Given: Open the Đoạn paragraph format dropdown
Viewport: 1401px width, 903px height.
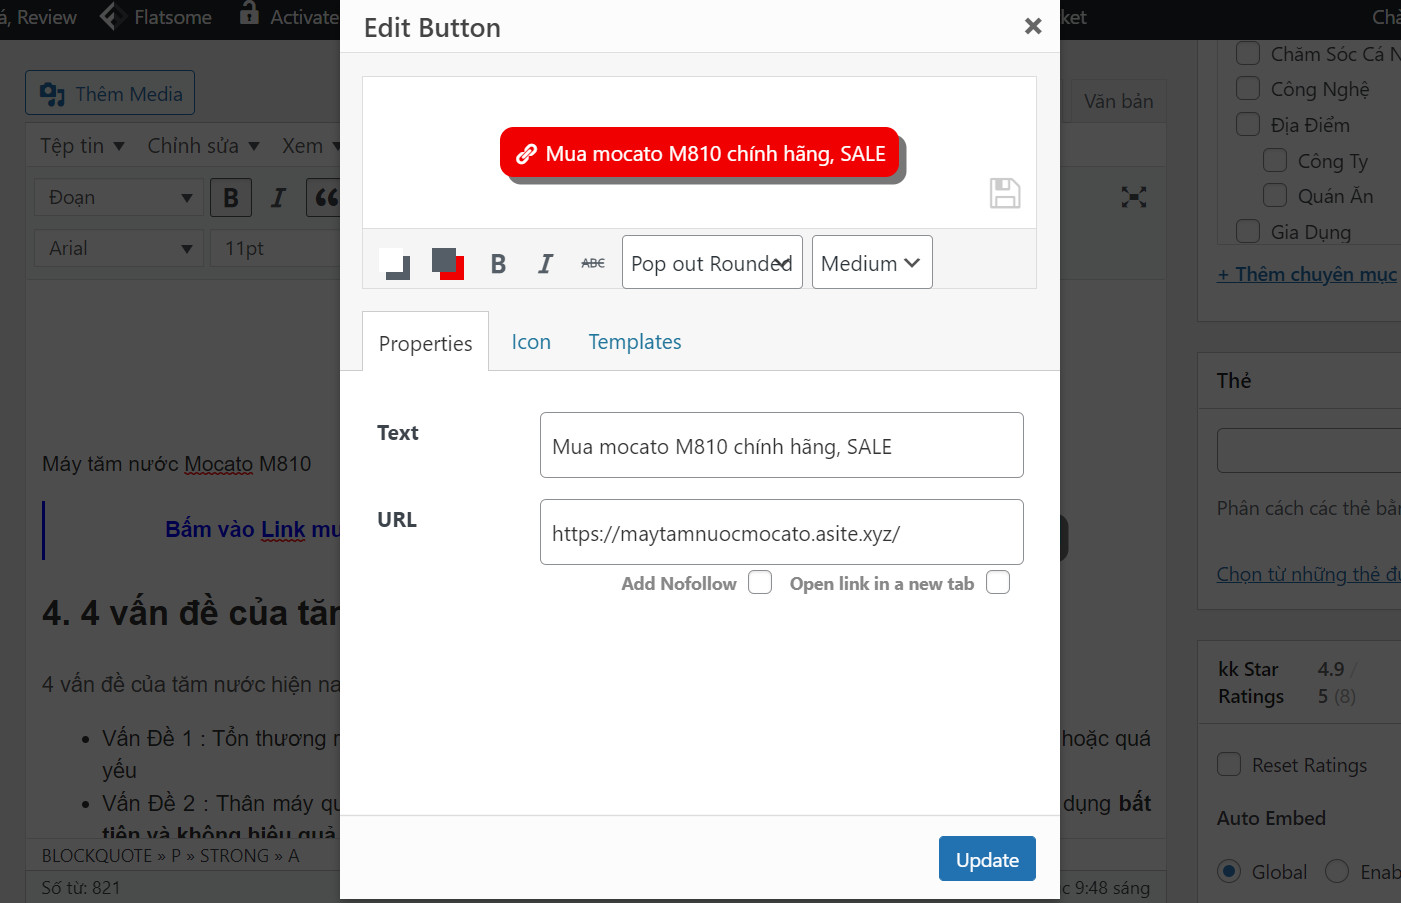Looking at the screenshot, I should click(x=119, y=197).
